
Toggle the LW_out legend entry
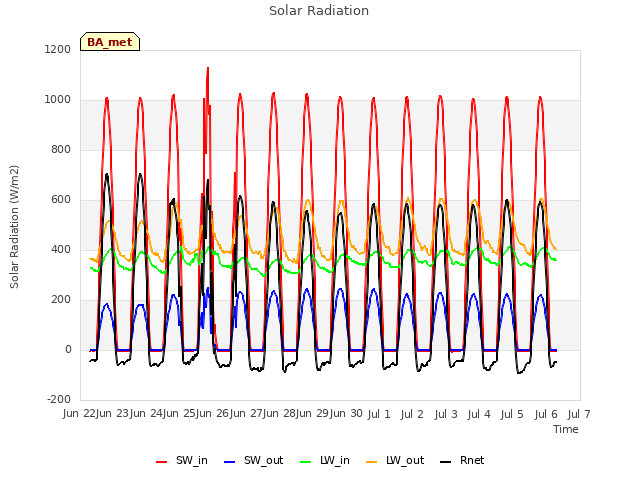[x=395, y=460]
